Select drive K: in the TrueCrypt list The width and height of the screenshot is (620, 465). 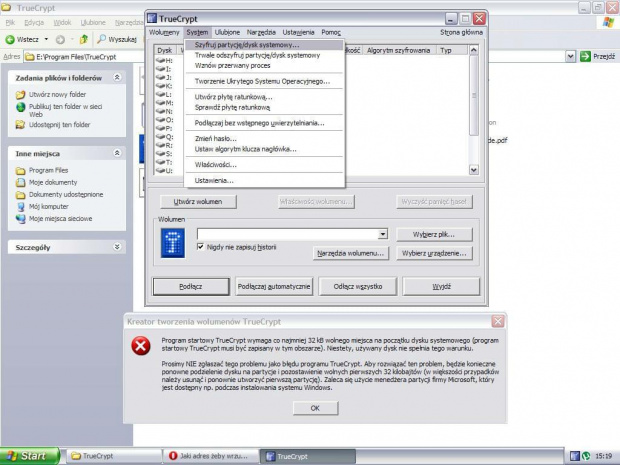coord(164,86)
